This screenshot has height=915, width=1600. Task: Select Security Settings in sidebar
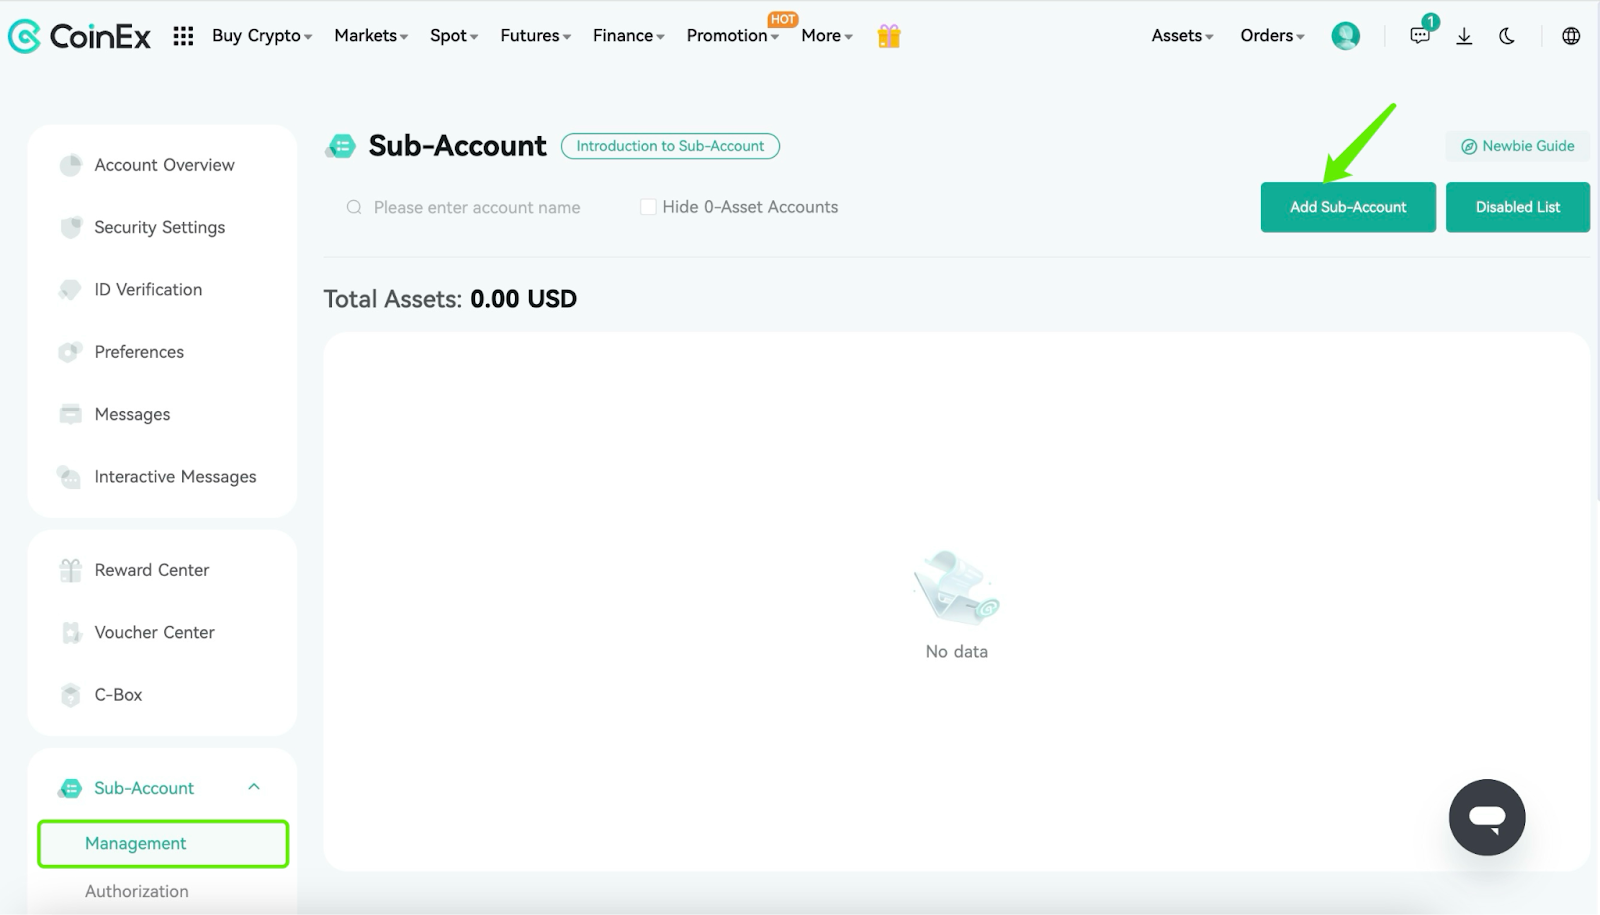tap(160, 227)
